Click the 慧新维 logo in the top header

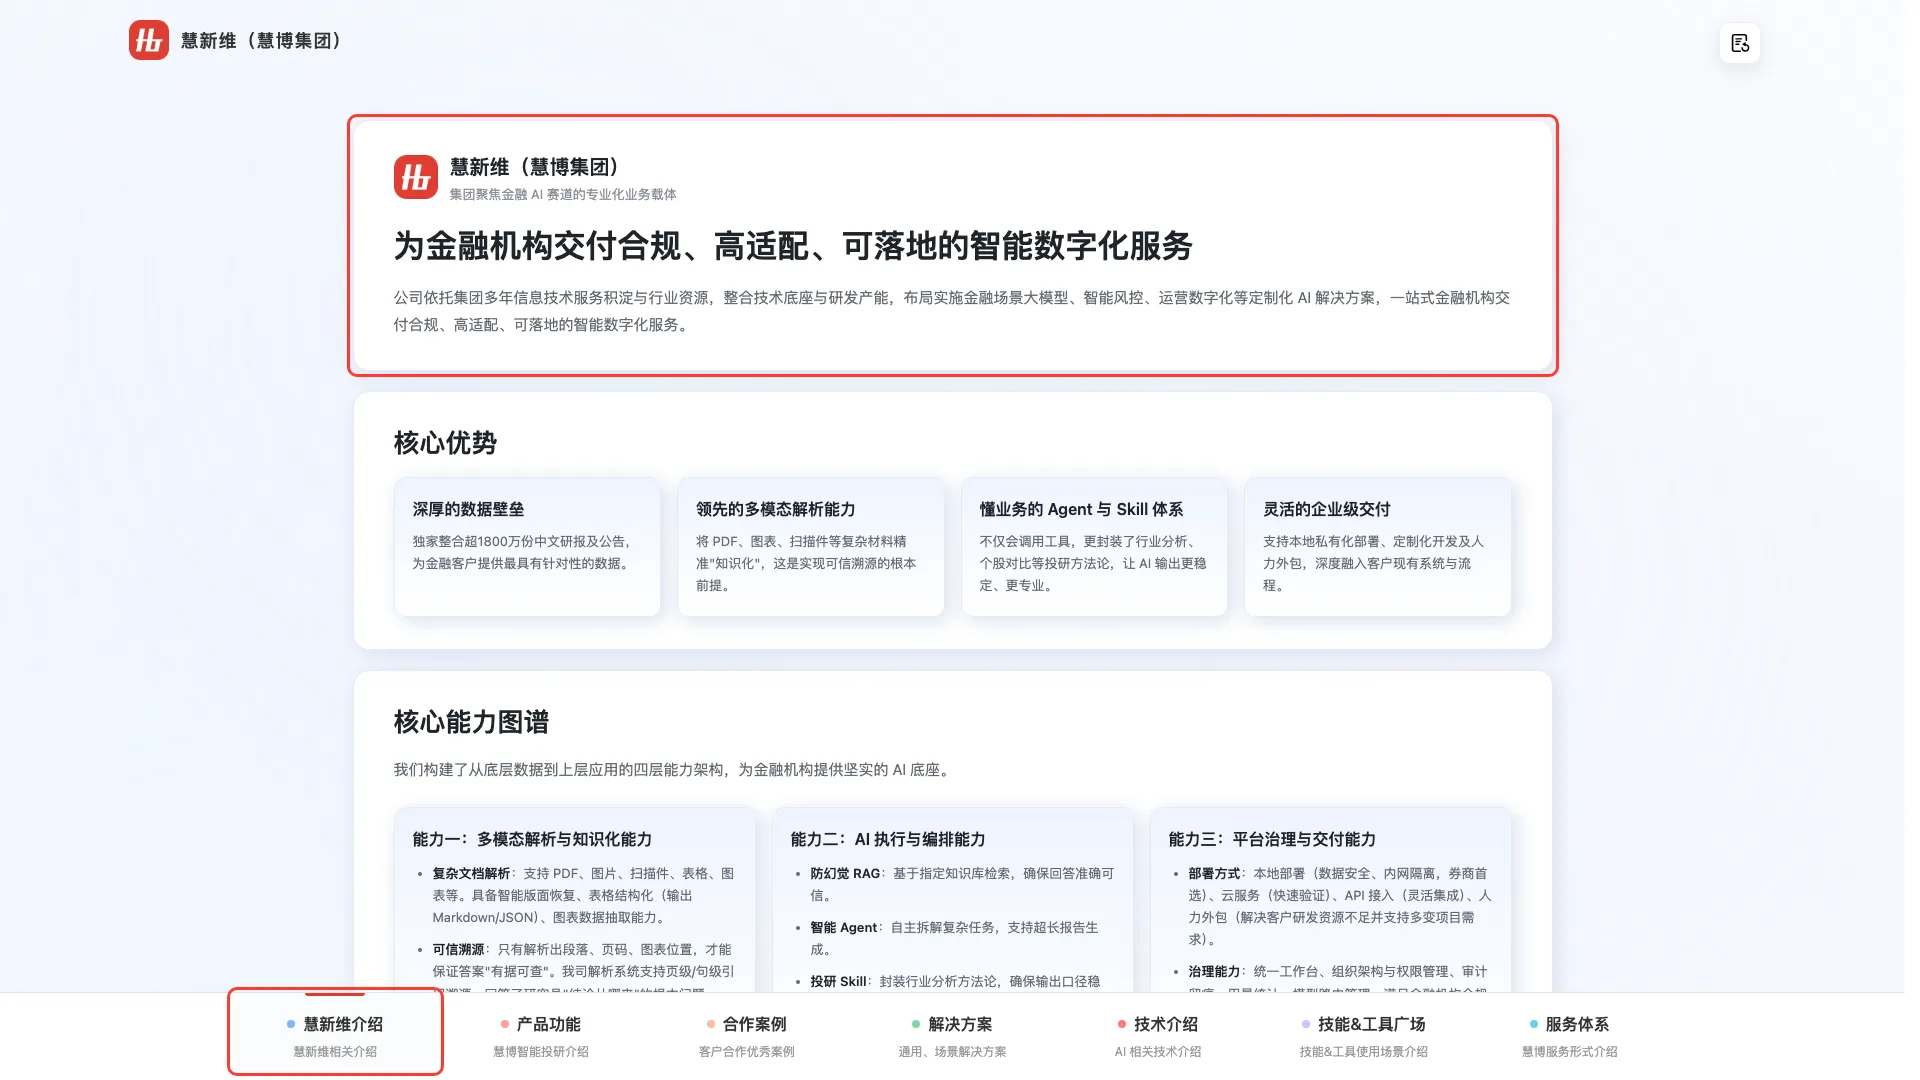coord(149,41)
